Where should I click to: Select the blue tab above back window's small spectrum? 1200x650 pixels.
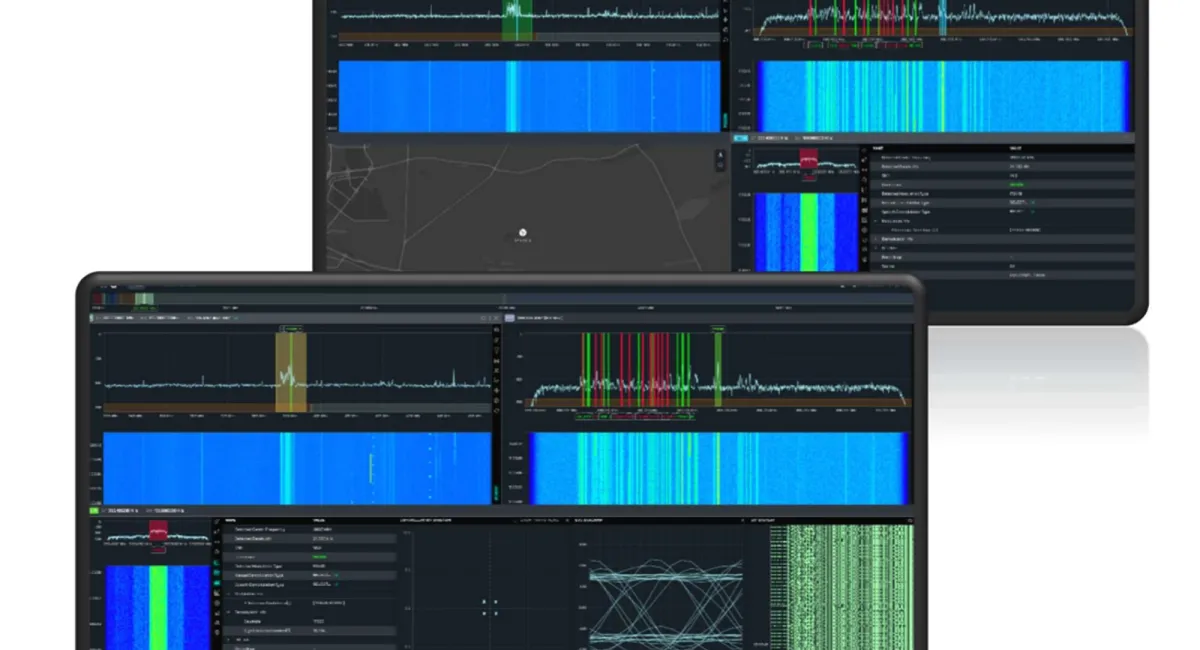(x=741, y=138)
